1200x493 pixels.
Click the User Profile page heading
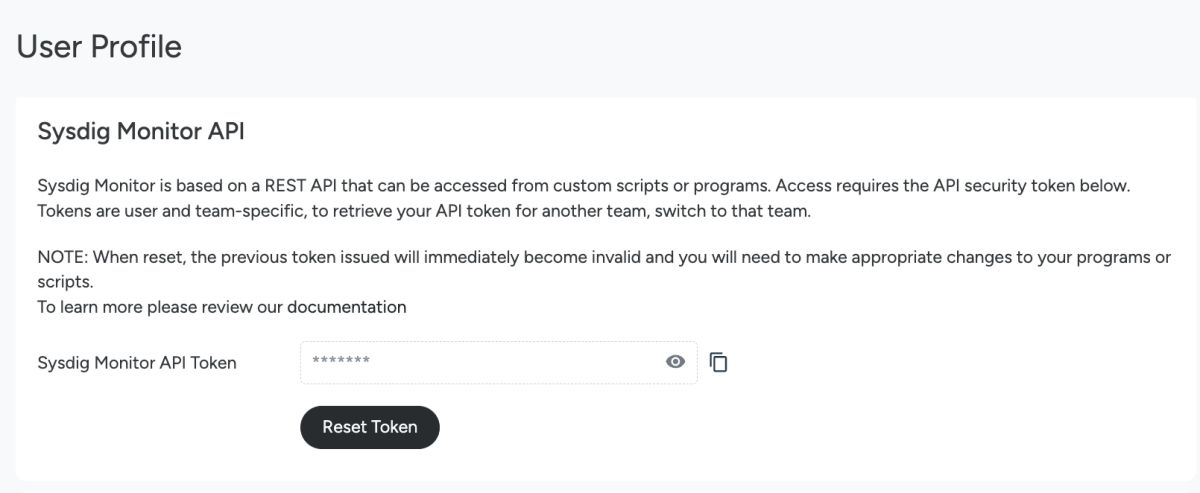[99, 46]
